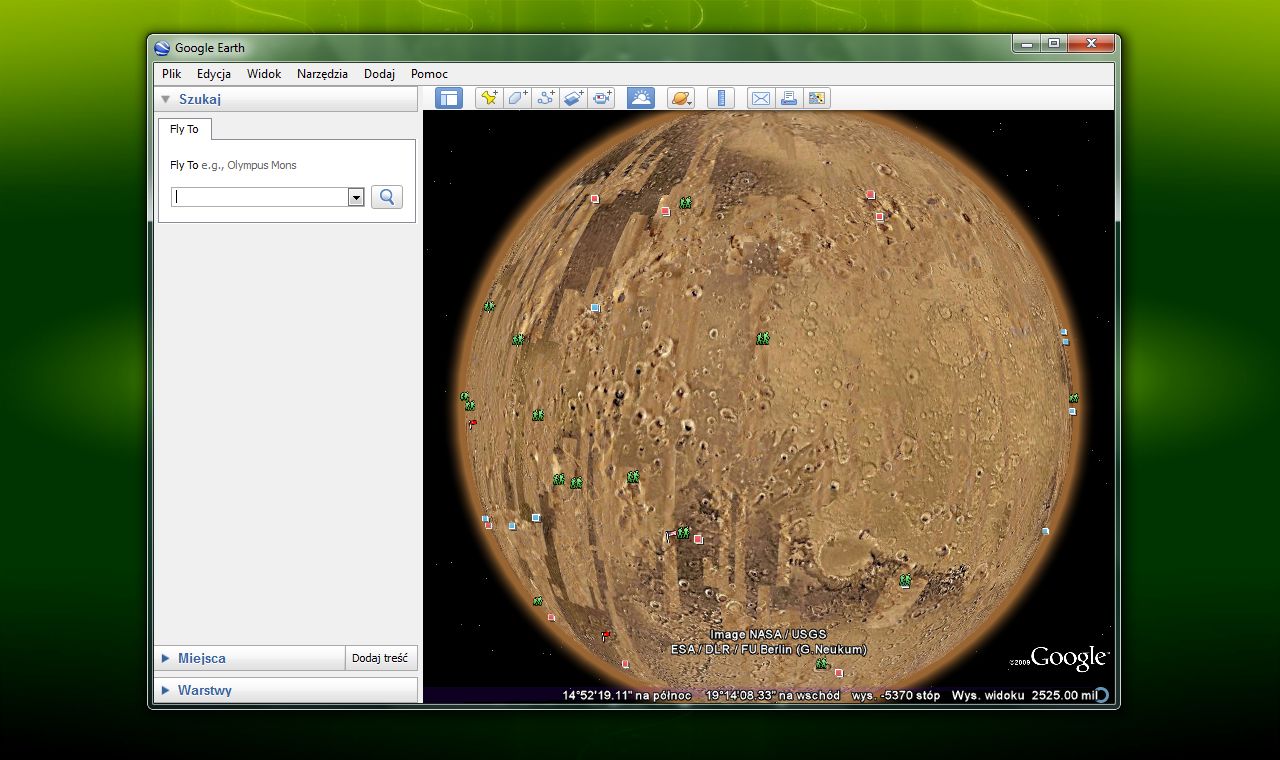This screenshot has width=1280, height=760.
Task: Close the Google Earth window
Action: coord(1091,43)
